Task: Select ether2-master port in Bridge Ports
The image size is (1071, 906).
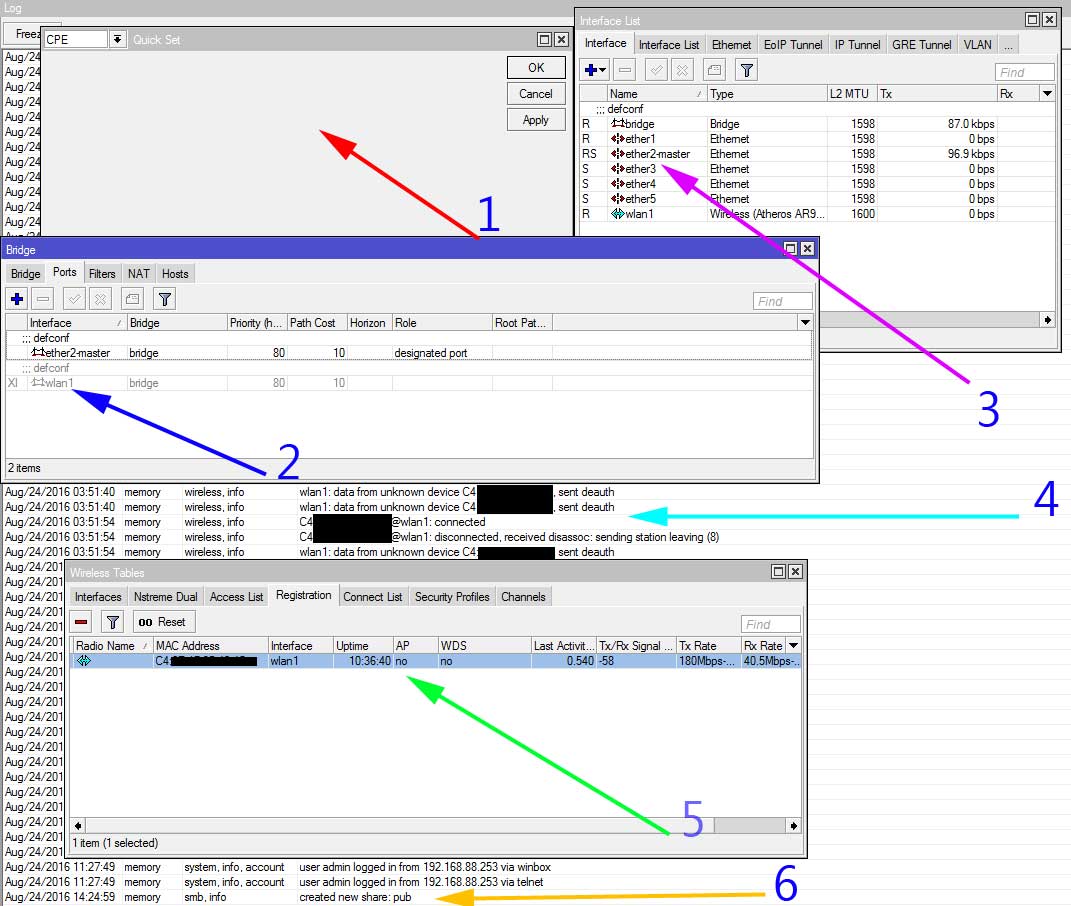Action: click(409, 353)
